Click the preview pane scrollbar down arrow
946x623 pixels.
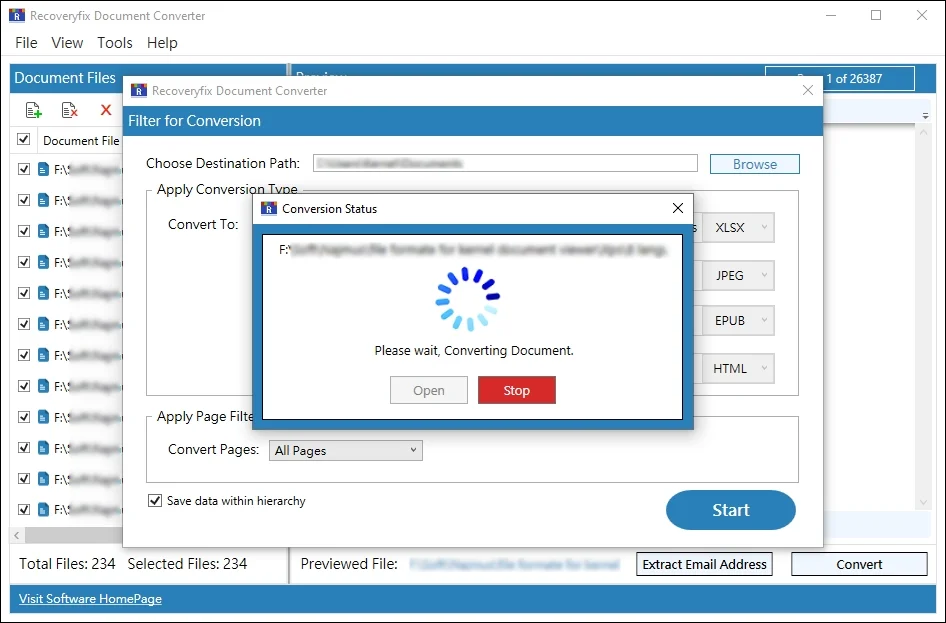(924, 502)
